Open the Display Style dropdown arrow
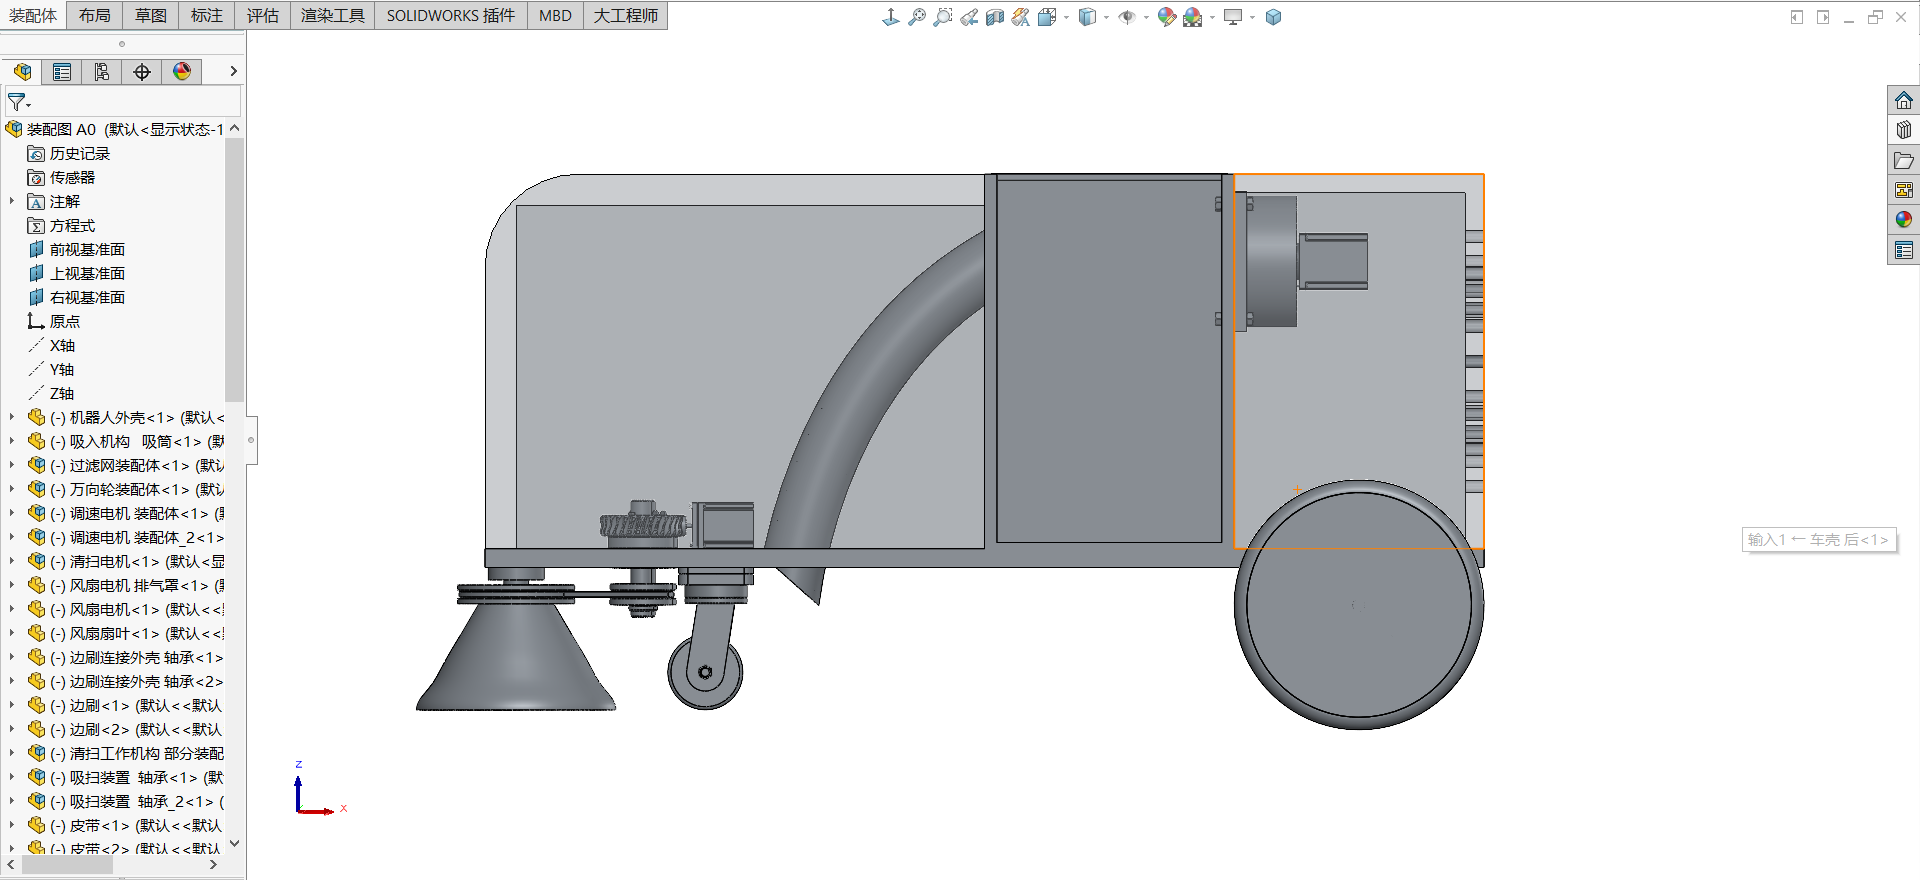1920x880 pixels. [x=1106, y=17]
